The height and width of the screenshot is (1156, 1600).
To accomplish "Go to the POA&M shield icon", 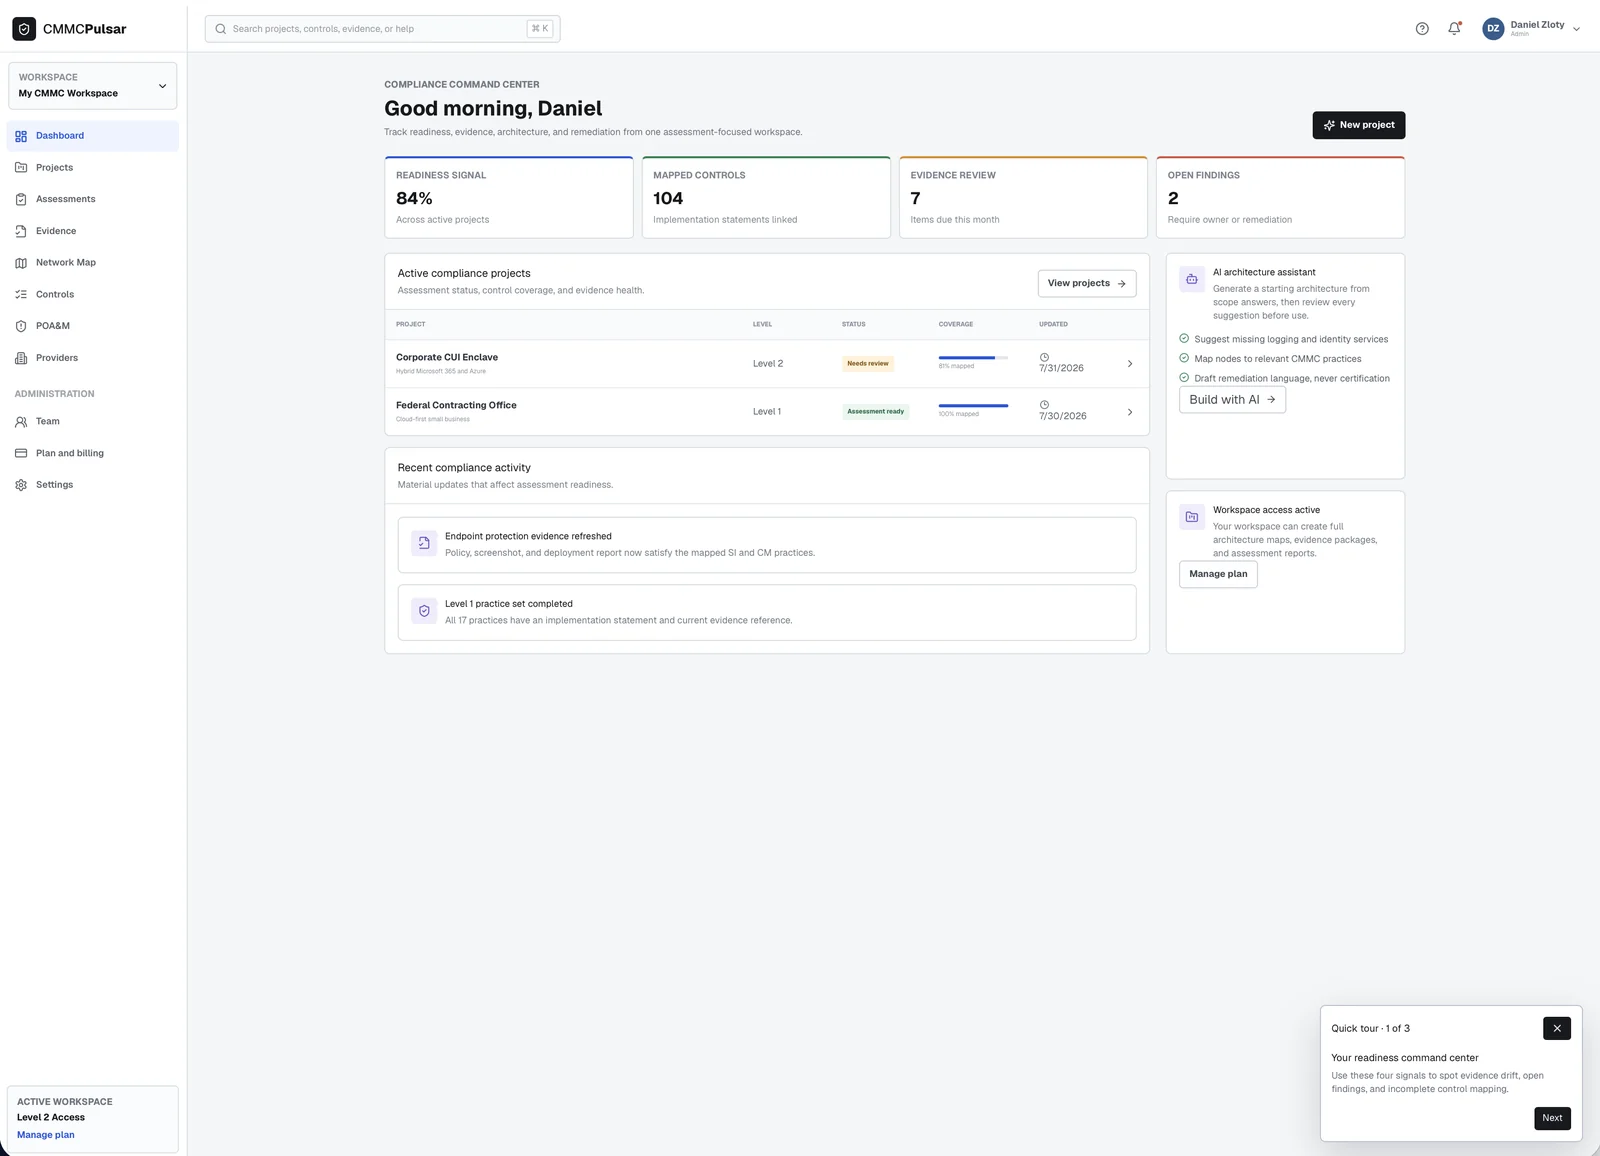I will [21, 326].
